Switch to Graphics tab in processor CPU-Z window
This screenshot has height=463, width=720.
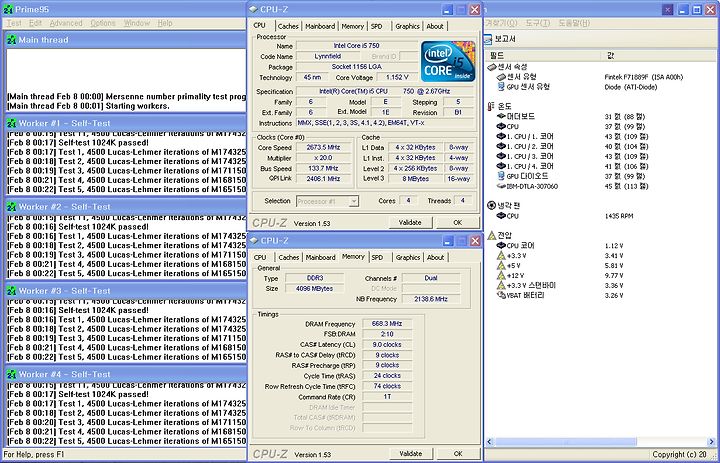(408, 27)
